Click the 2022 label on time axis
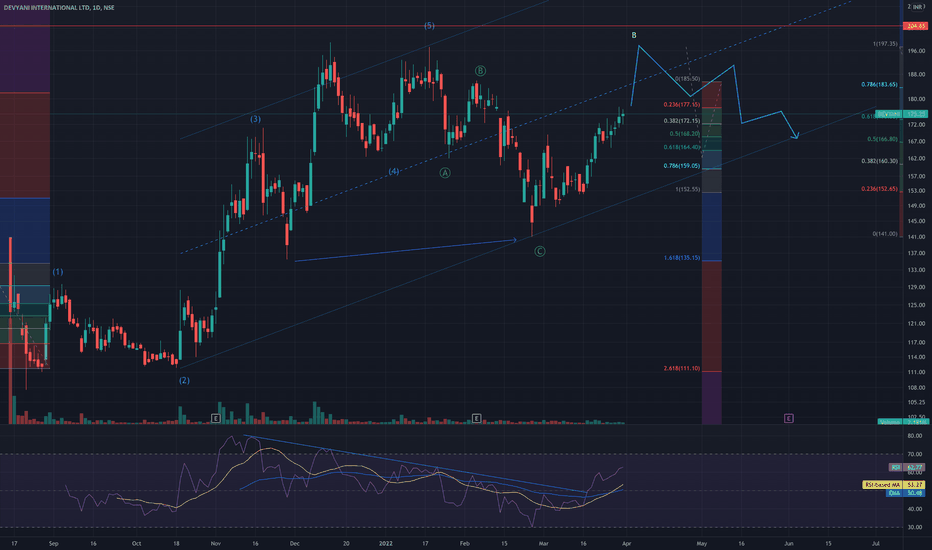Screen dimensions: 932x550 [x=386, y=543]
